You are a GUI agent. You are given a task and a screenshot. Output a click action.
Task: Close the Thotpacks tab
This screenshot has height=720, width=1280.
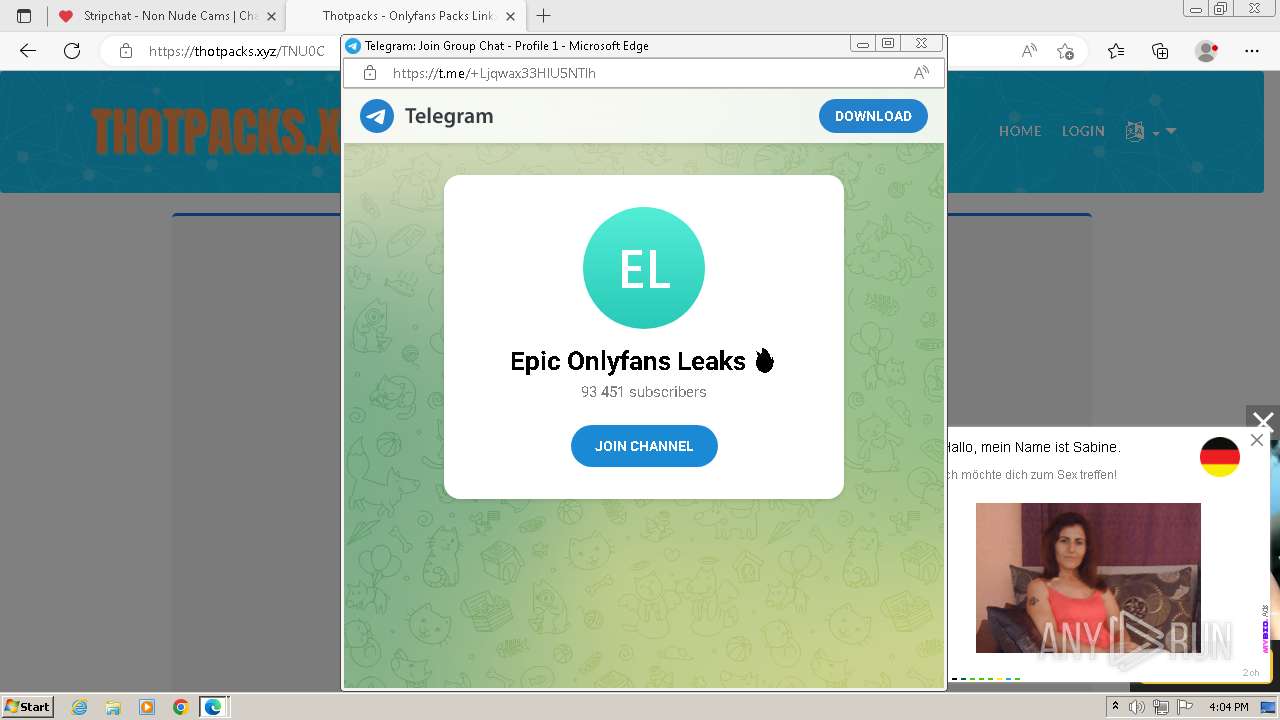click(510, 16)
